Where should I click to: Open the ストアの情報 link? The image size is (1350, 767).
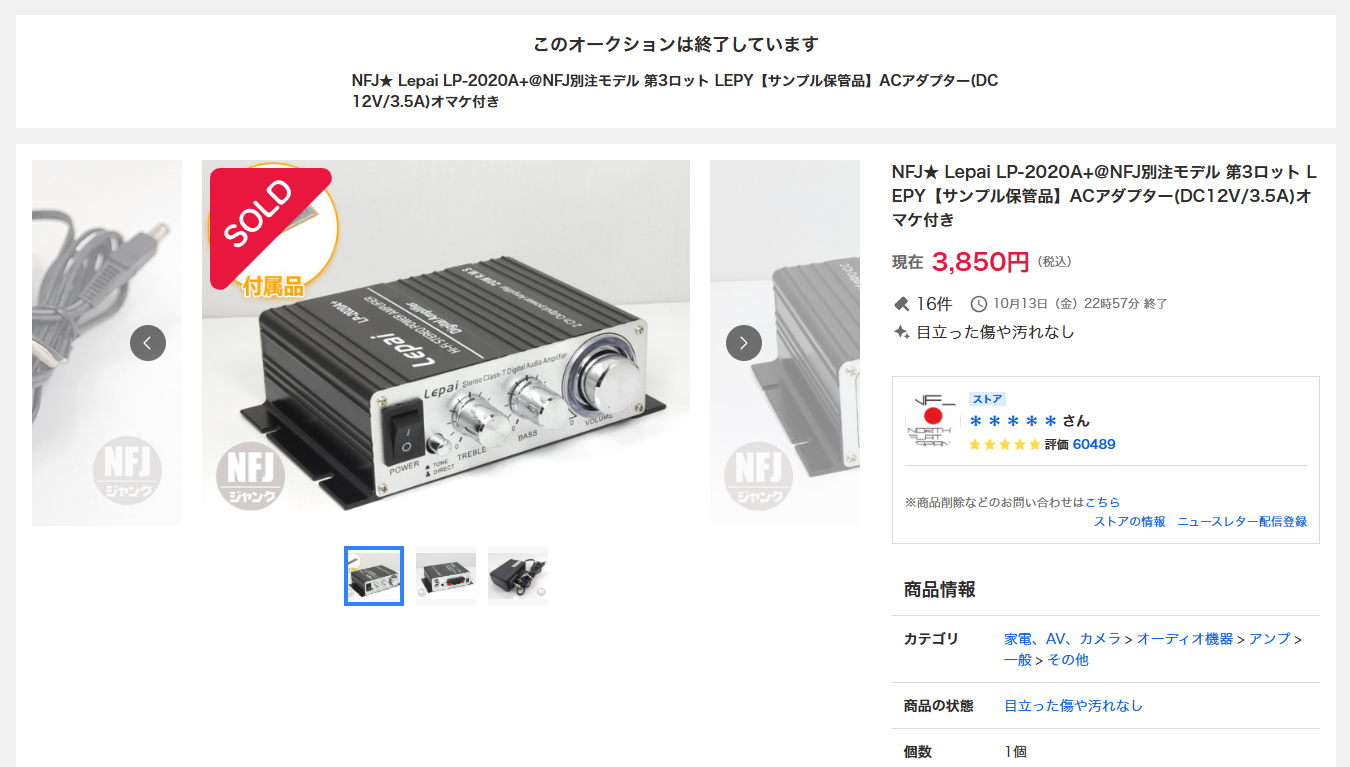[x=1129, y=521]
